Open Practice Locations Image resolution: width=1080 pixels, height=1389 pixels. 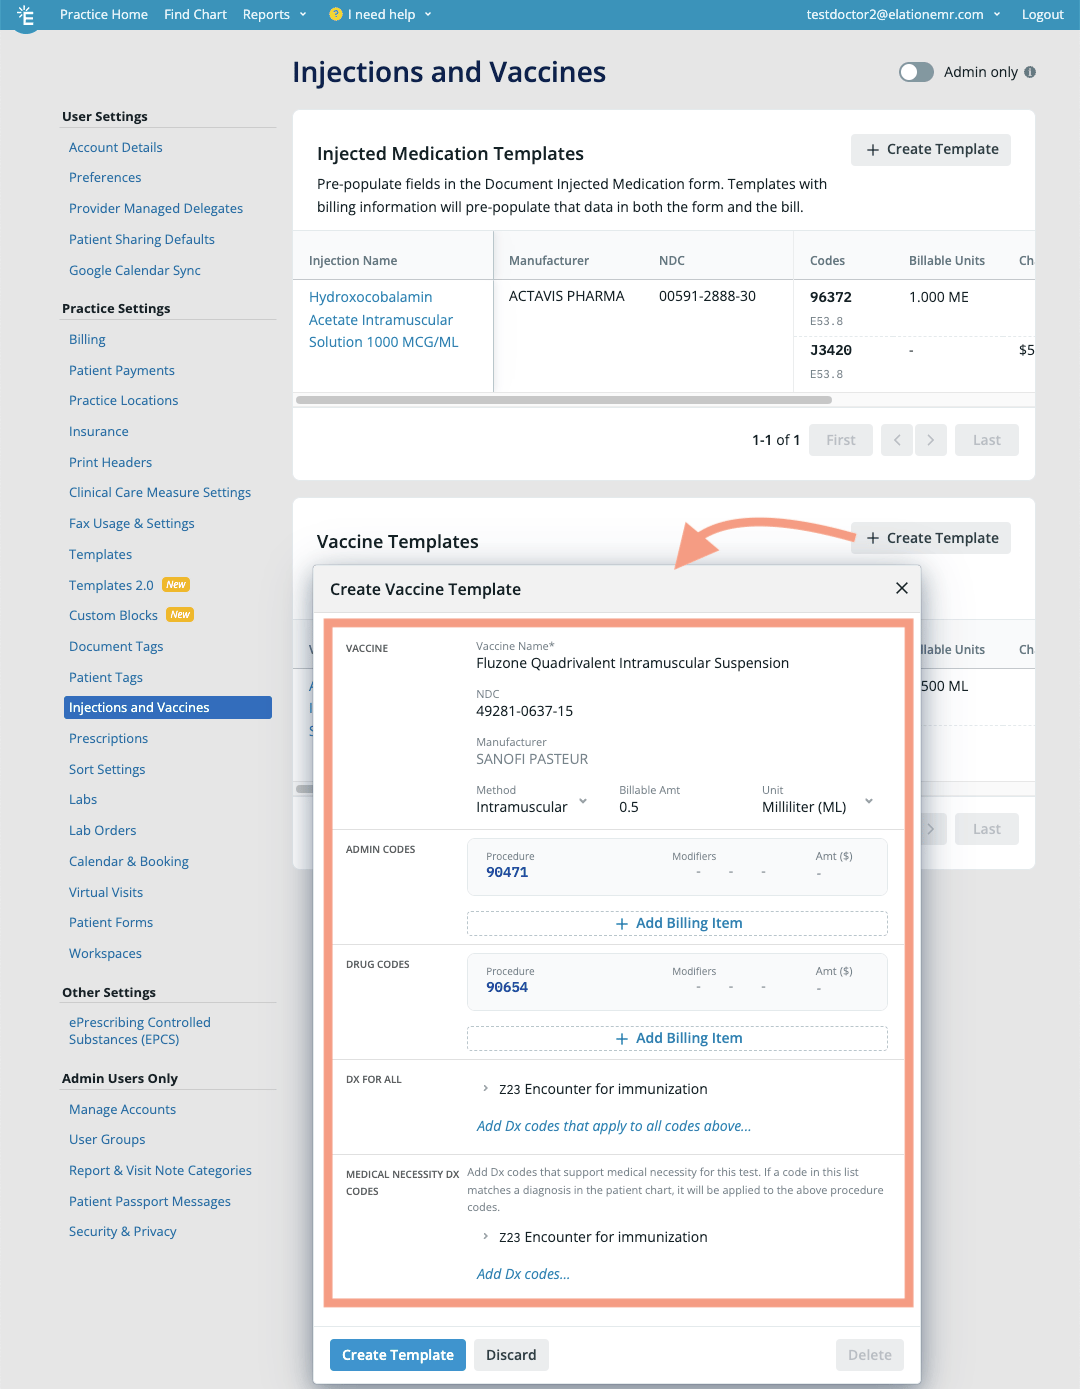(124, 400)
